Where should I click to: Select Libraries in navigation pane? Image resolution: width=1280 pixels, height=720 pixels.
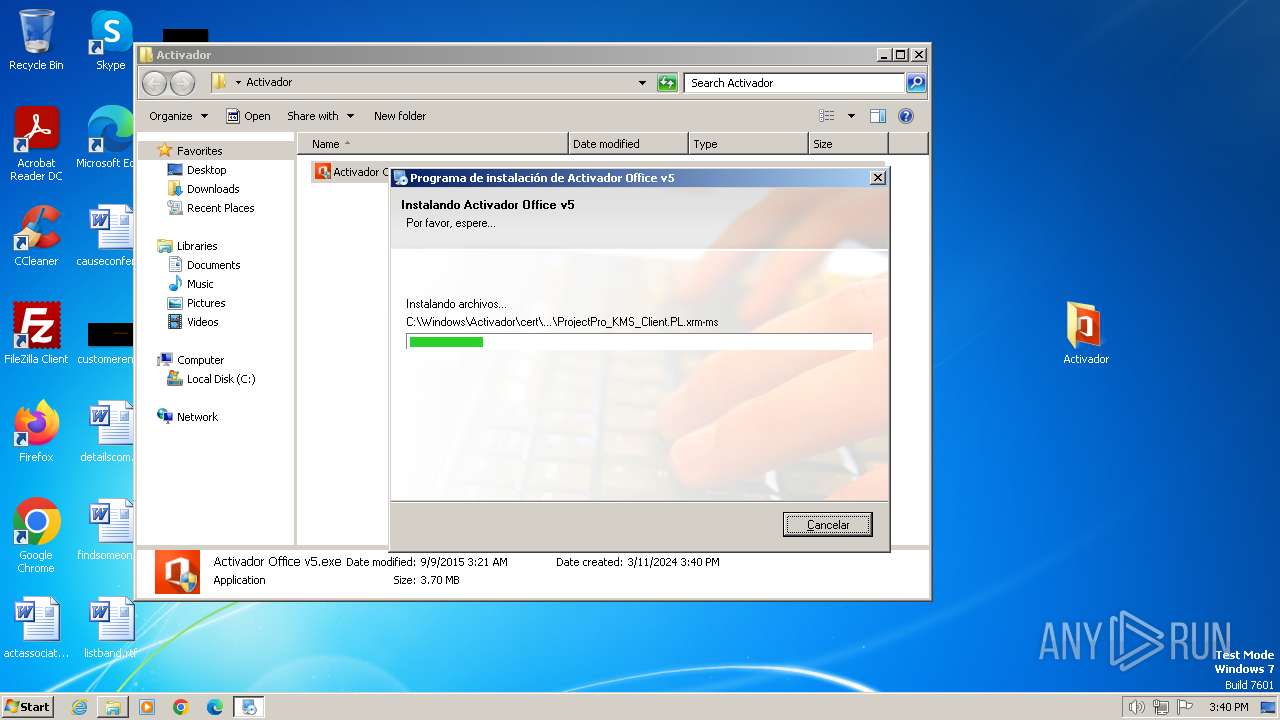click(x=197, y=246)
